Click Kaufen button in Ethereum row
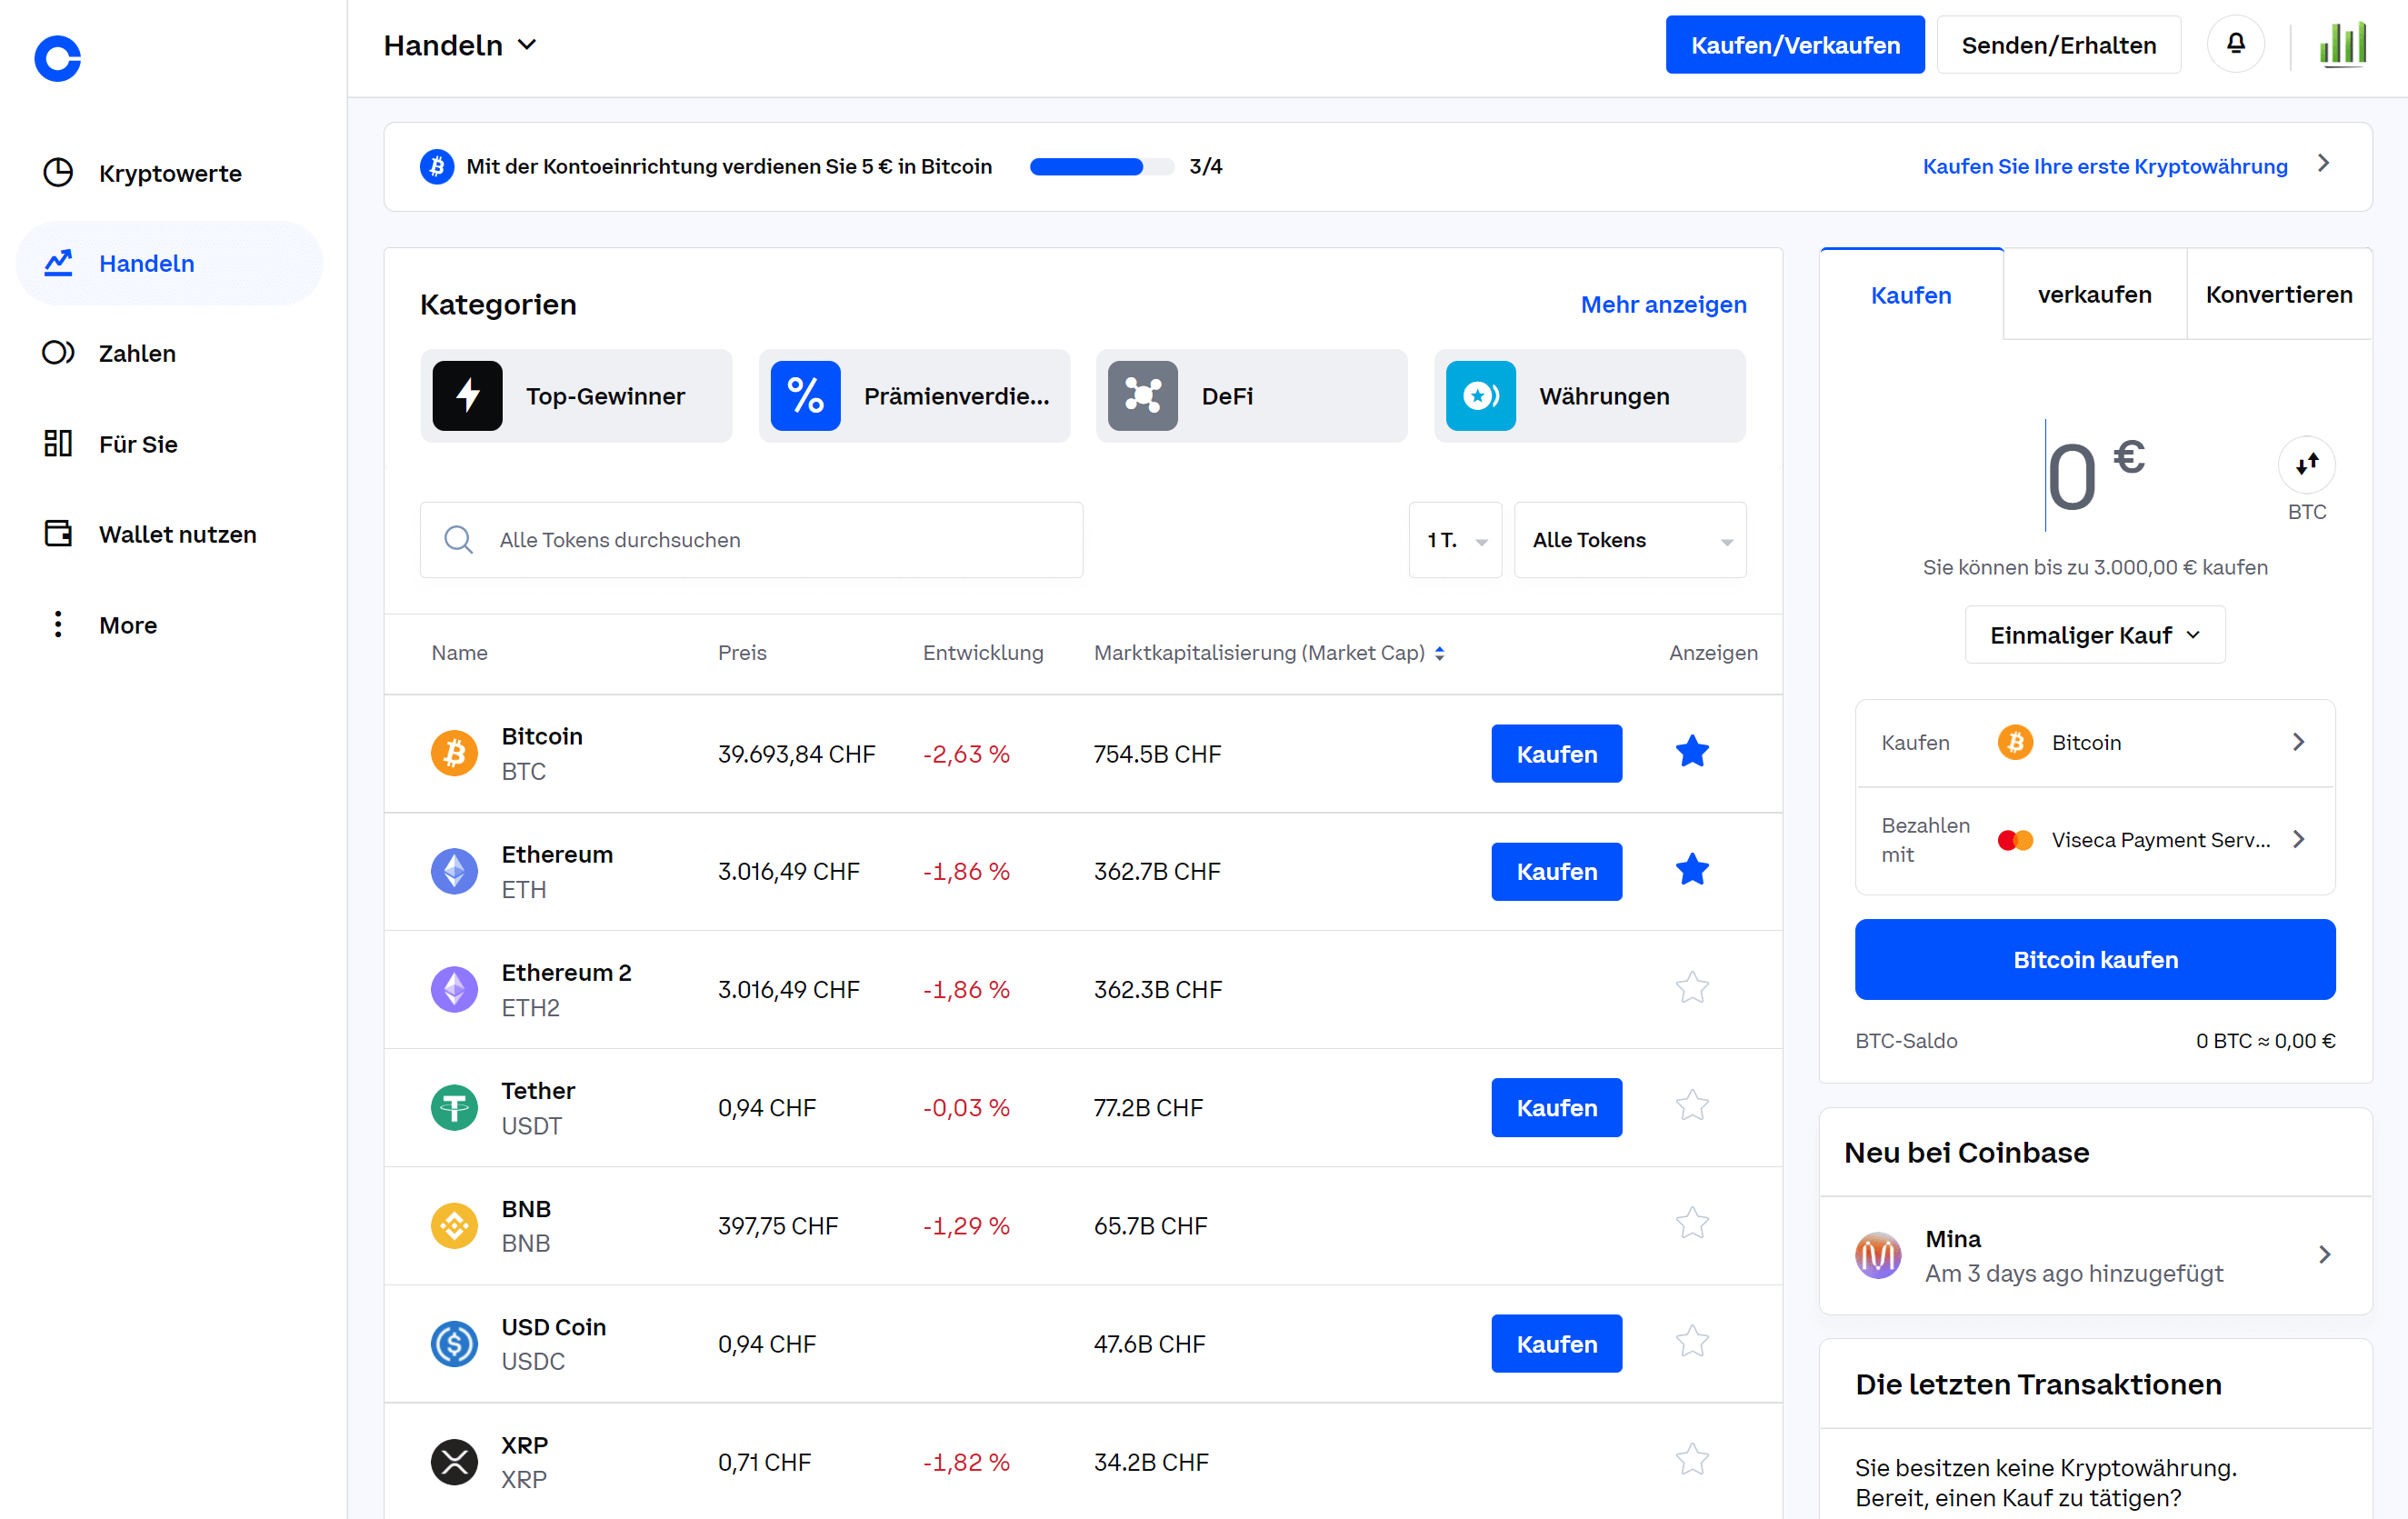2408x1519 pixels. [x=1556, y=871]
